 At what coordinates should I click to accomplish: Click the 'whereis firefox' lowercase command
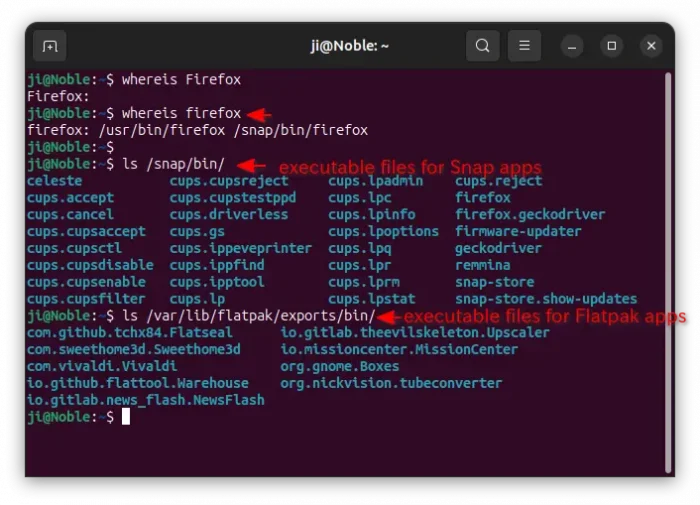[x=182, y=113]
